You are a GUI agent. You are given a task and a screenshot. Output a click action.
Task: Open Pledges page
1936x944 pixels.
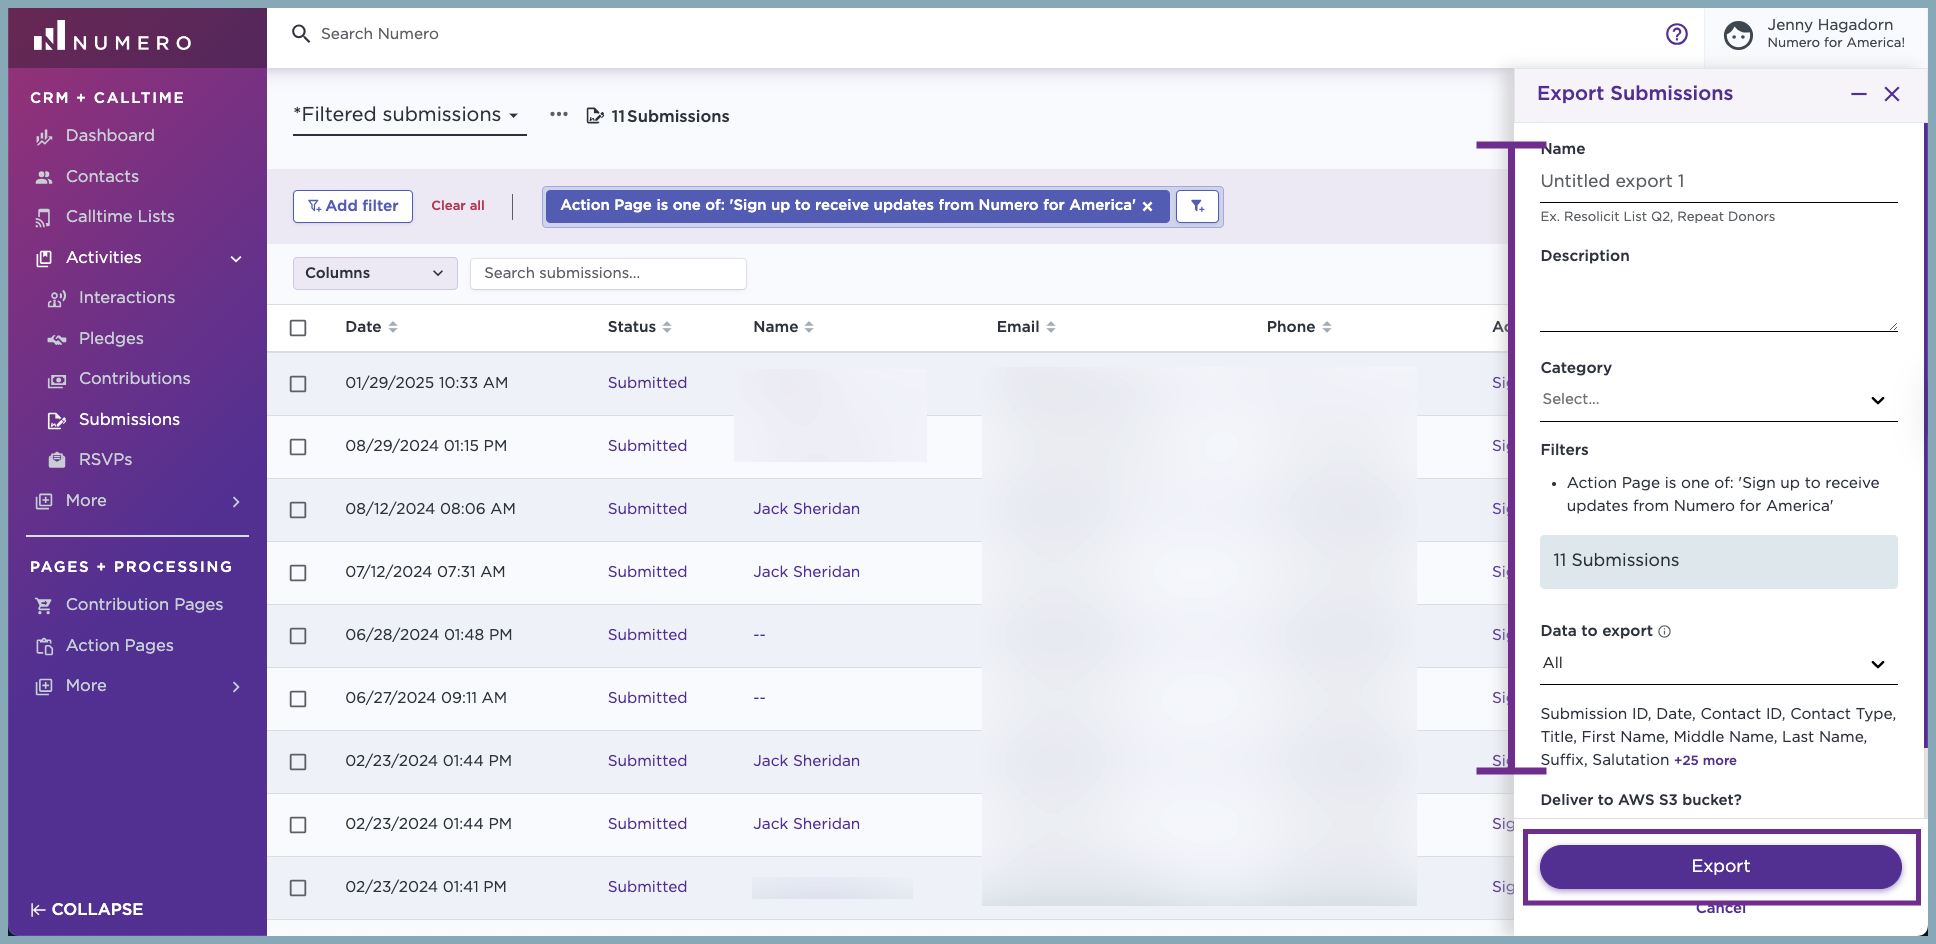(111, 339)
